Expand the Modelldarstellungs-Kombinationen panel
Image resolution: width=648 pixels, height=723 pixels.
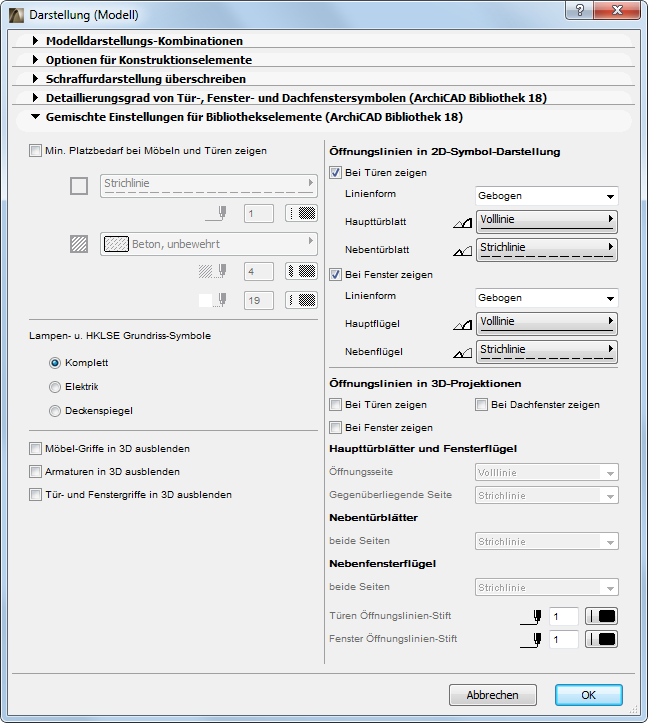(x=35, y=41)
